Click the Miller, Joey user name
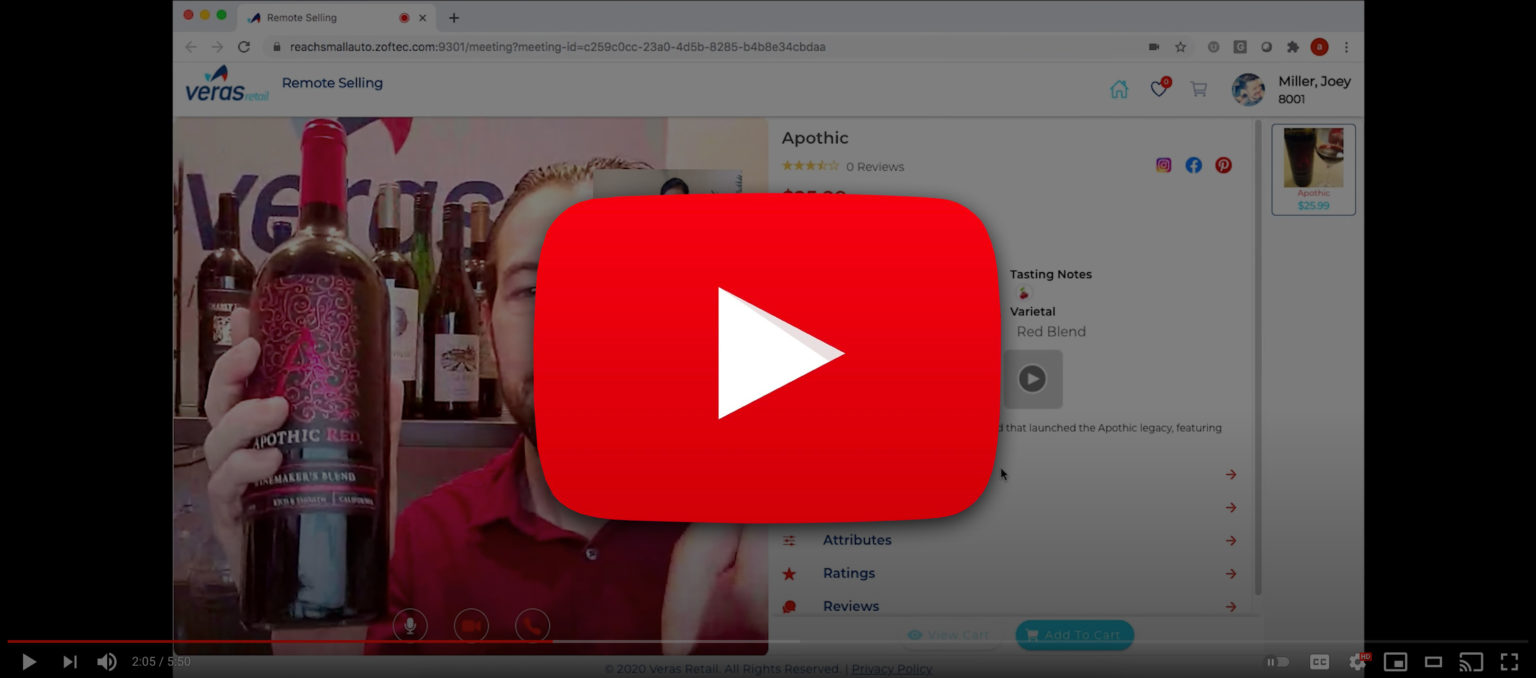The width and height of the screenshot is (1536, 678). click(1314, 82)
